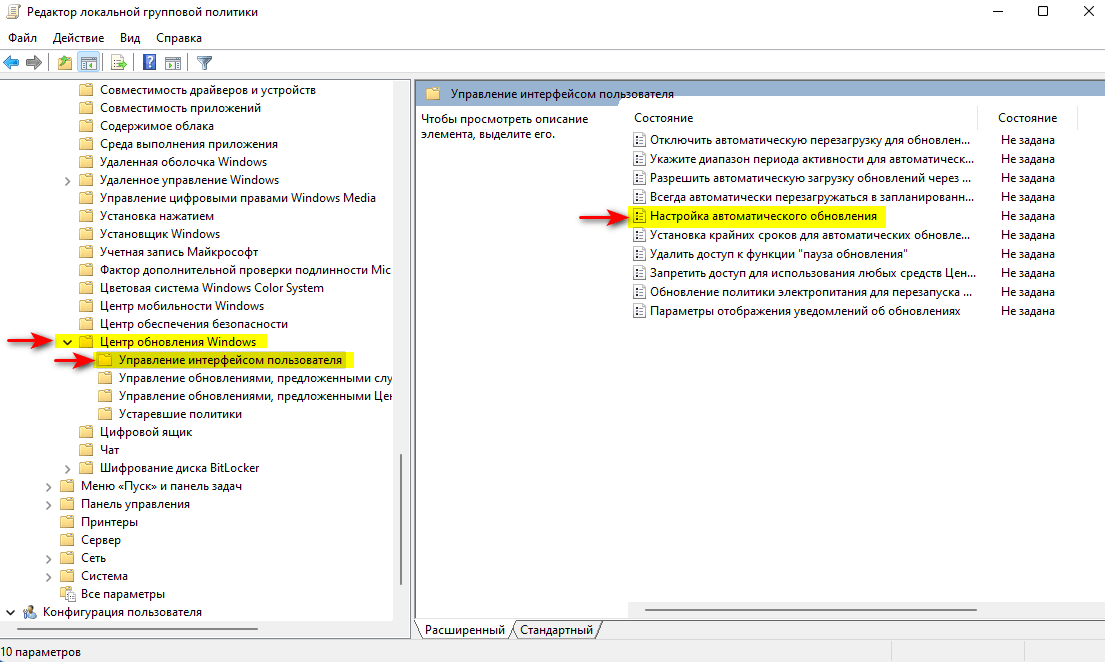
Task: Click the tree pane vertical scrollbar
Action: tap(400, 520)
